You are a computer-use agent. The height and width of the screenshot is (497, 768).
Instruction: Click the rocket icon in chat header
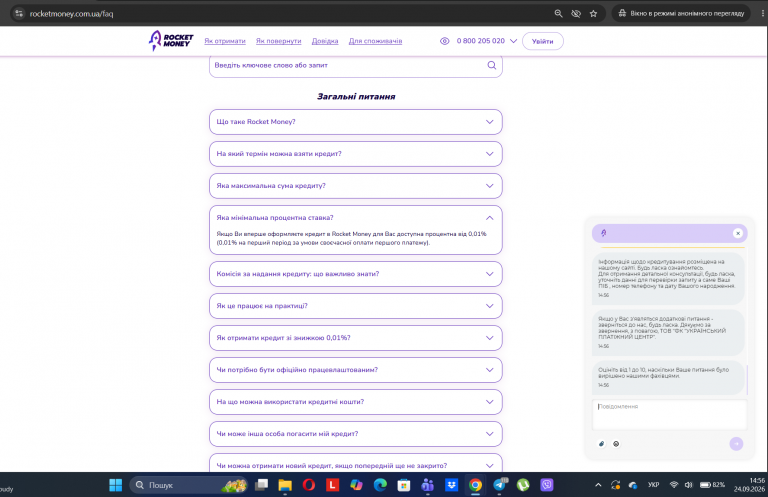pyautogui.click(x=603, y=234)
